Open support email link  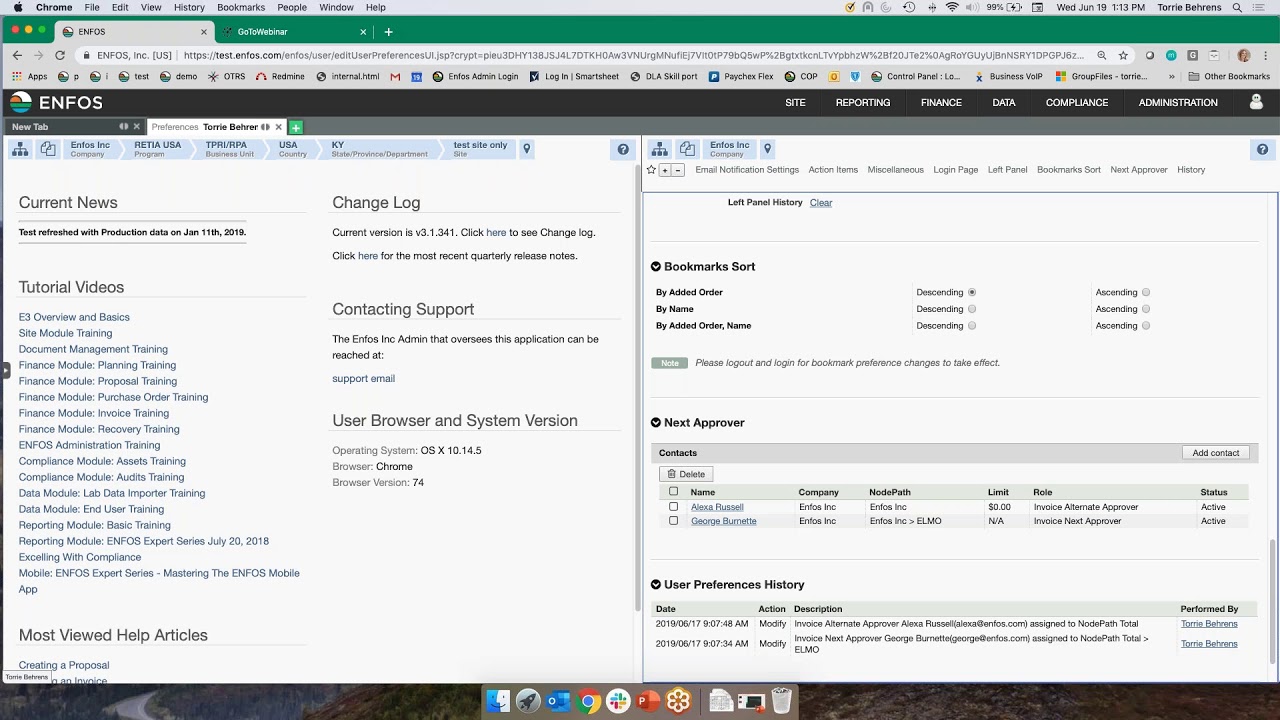tap(363, 379)
